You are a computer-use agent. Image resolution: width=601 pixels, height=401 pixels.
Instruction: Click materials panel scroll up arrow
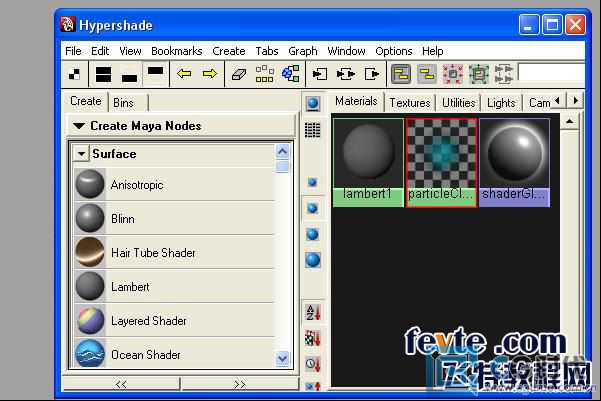(x=570, y=122)
